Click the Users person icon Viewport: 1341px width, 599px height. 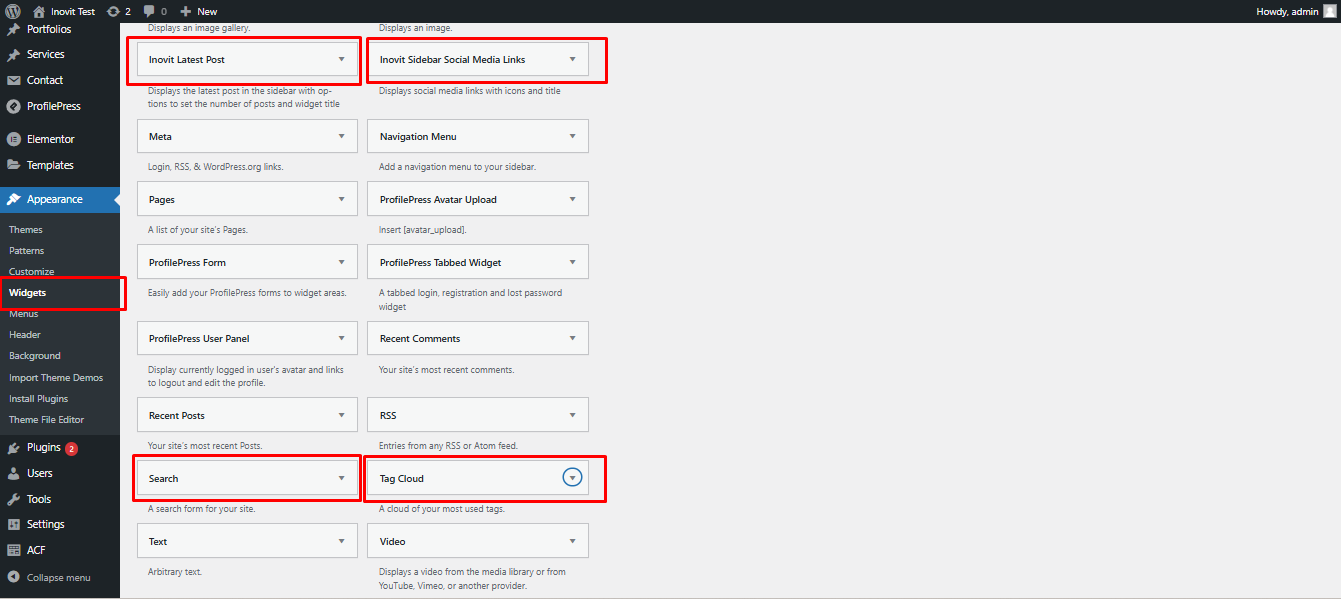point(14,473)
